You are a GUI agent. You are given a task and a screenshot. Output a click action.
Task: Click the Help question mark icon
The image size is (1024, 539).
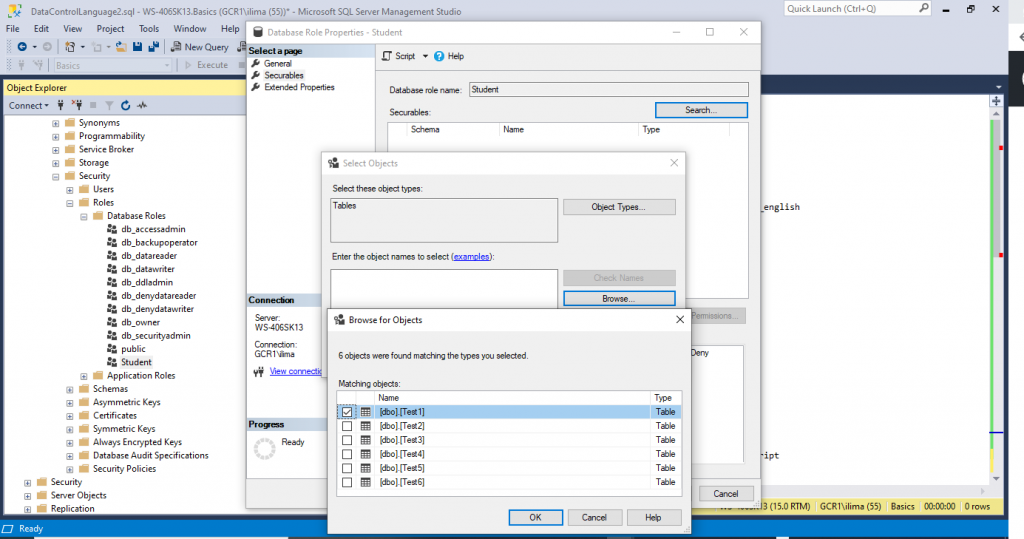click(439, 56)
